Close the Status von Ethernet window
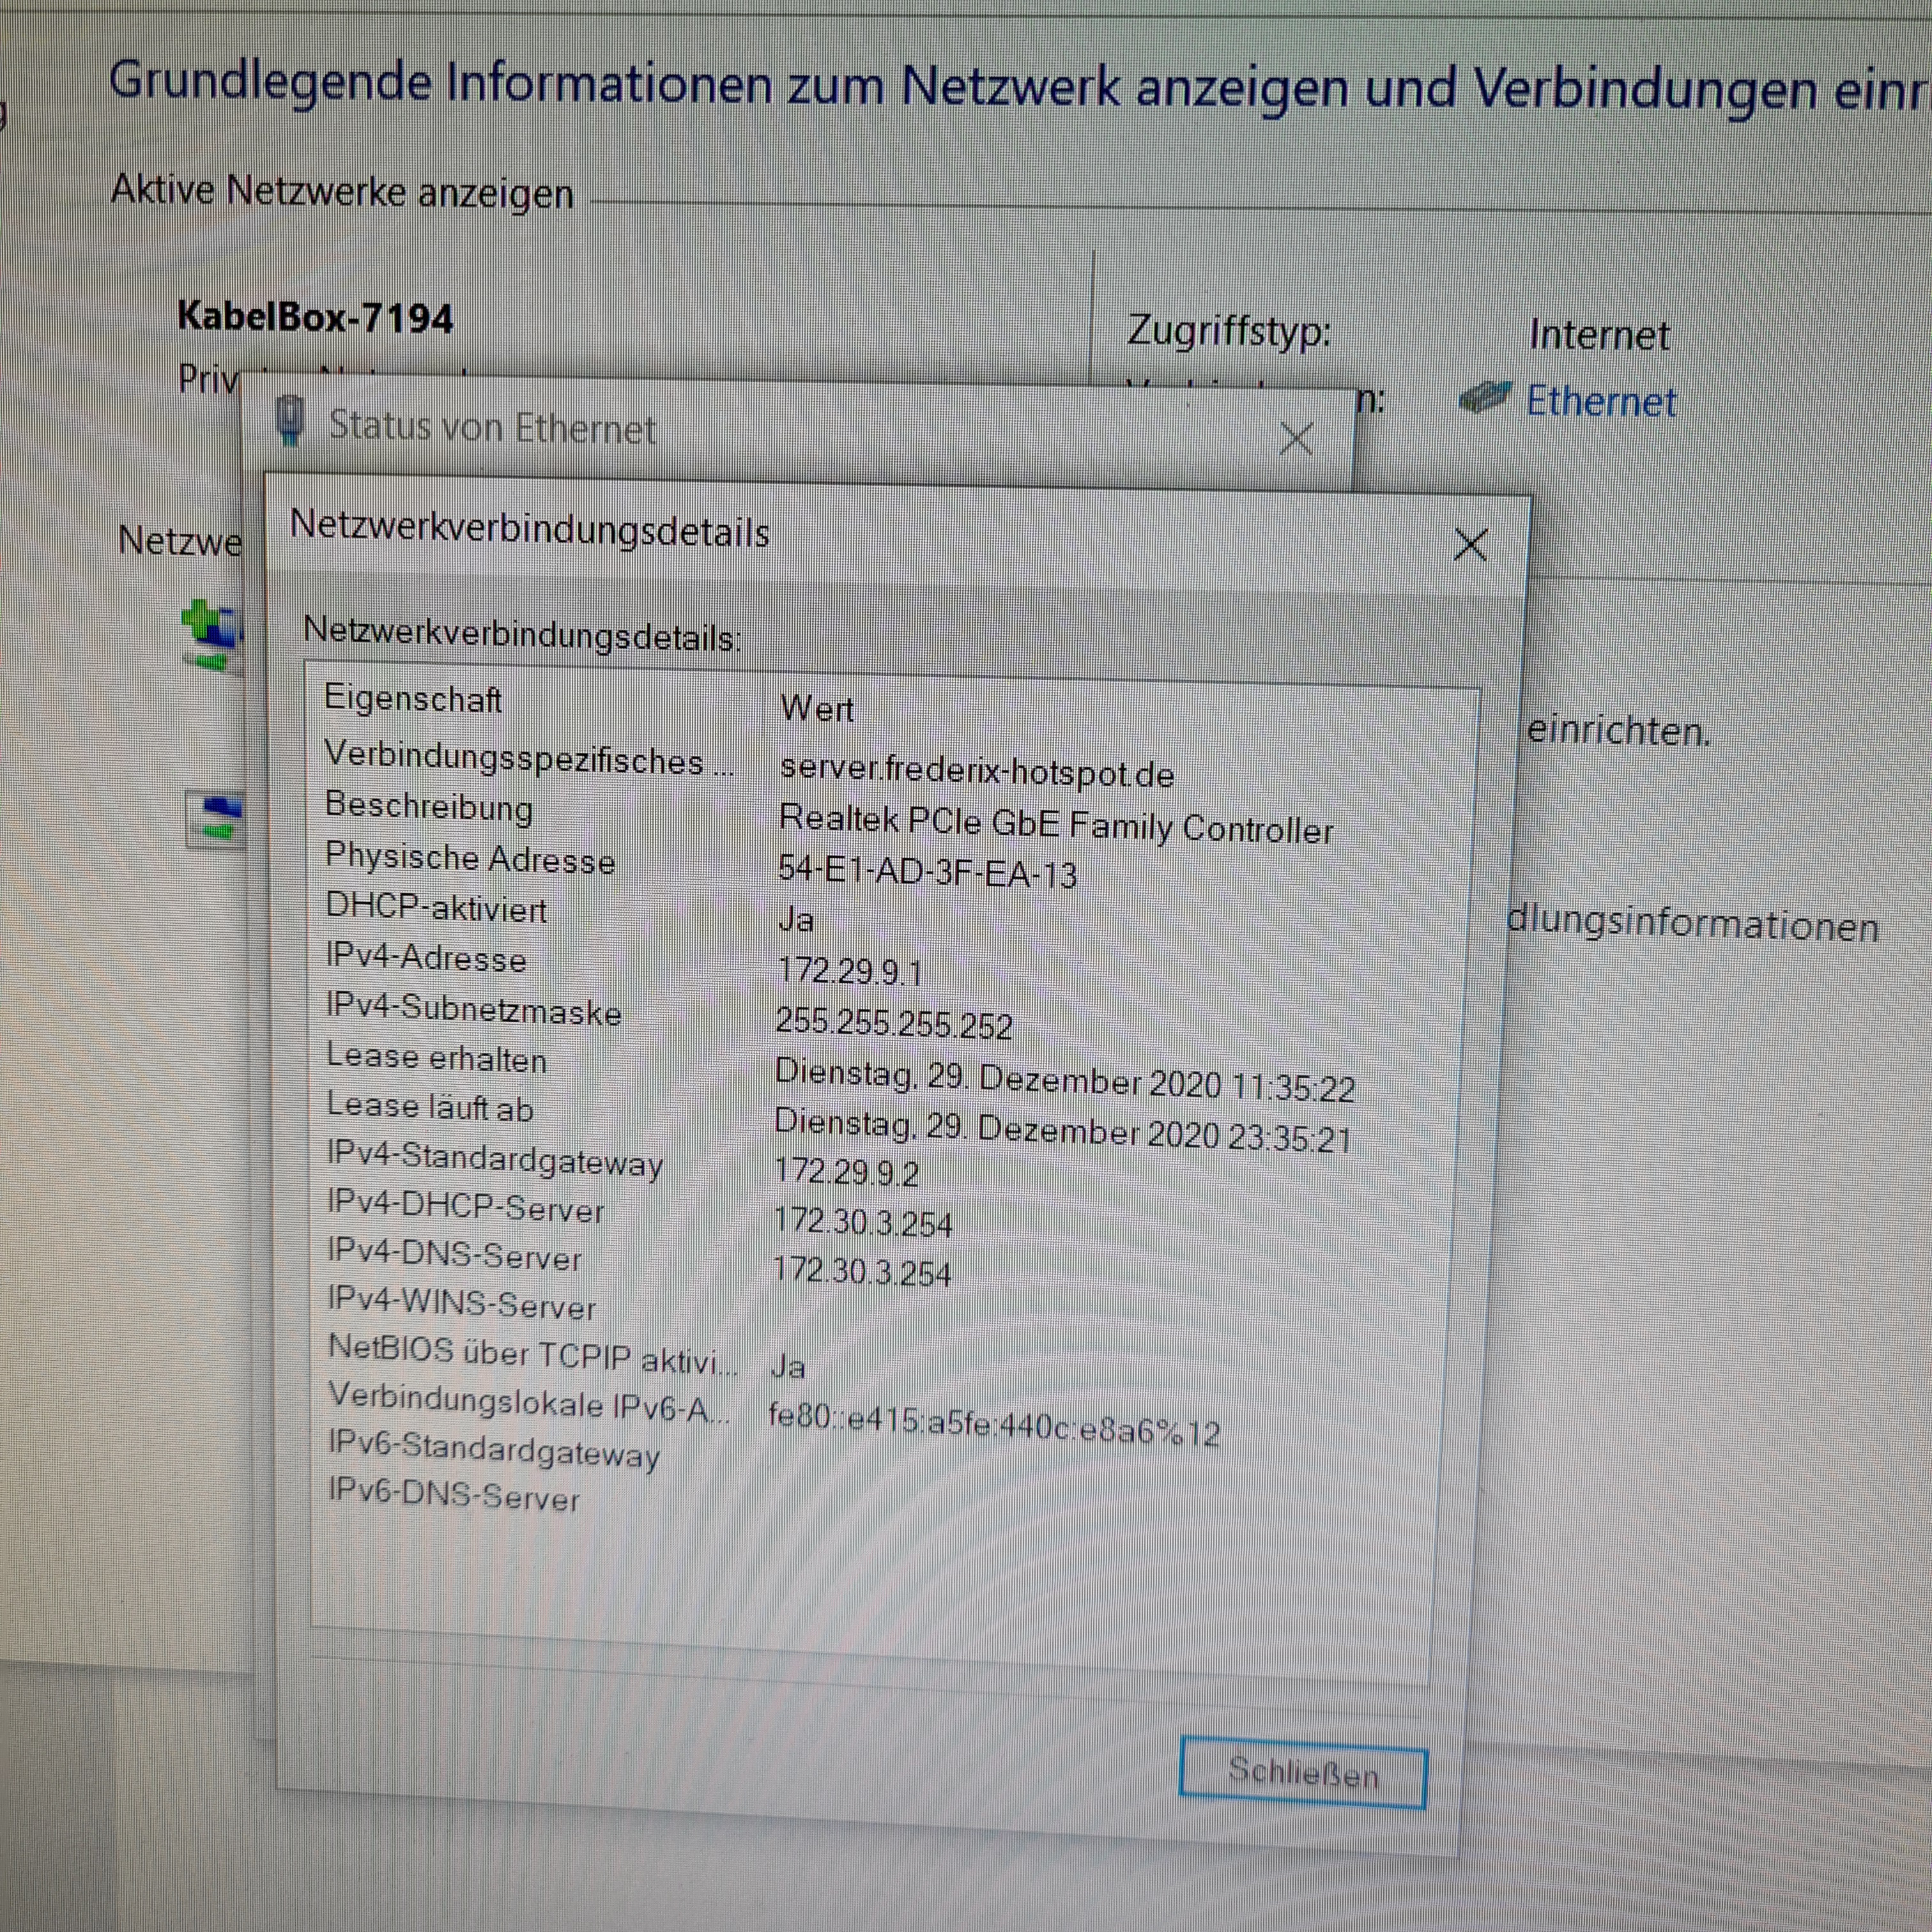 click(1296, 438)
